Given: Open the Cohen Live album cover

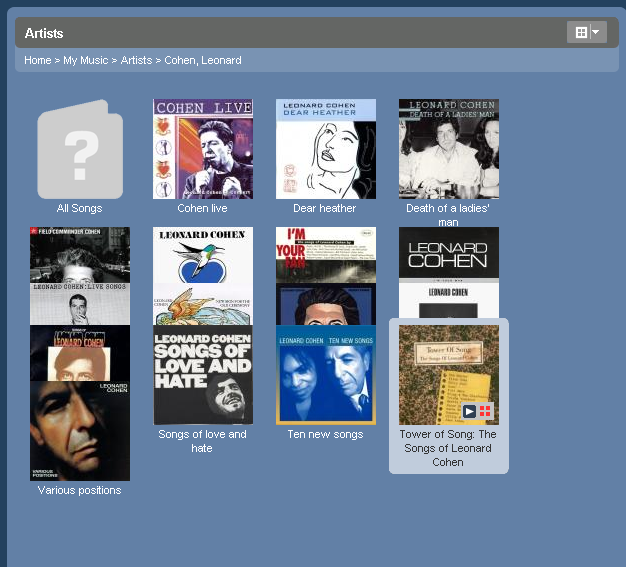Looking at the screenshot, I should click(x=203, y=149).
